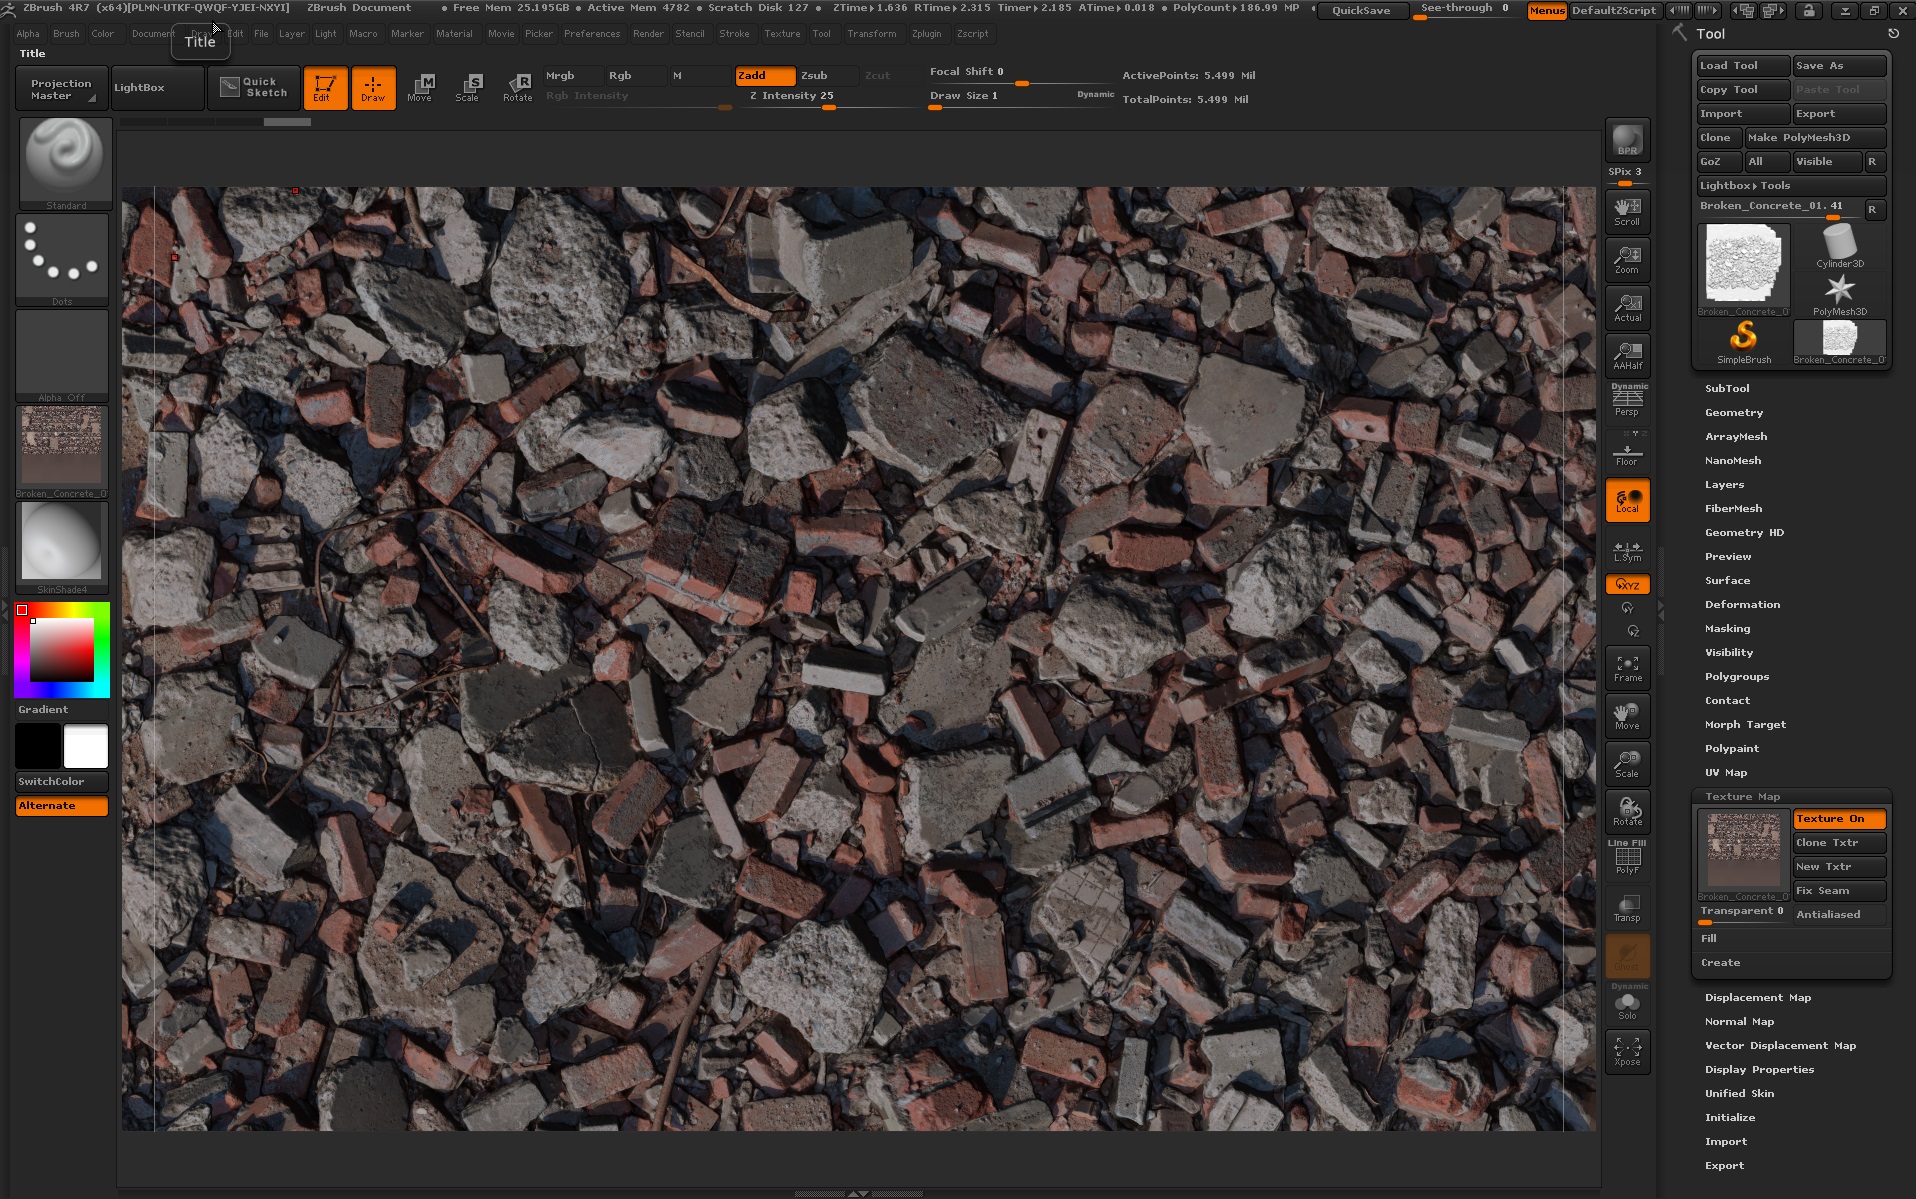Expand the Masking section

pyautogui.click(x=1727, y=628)
